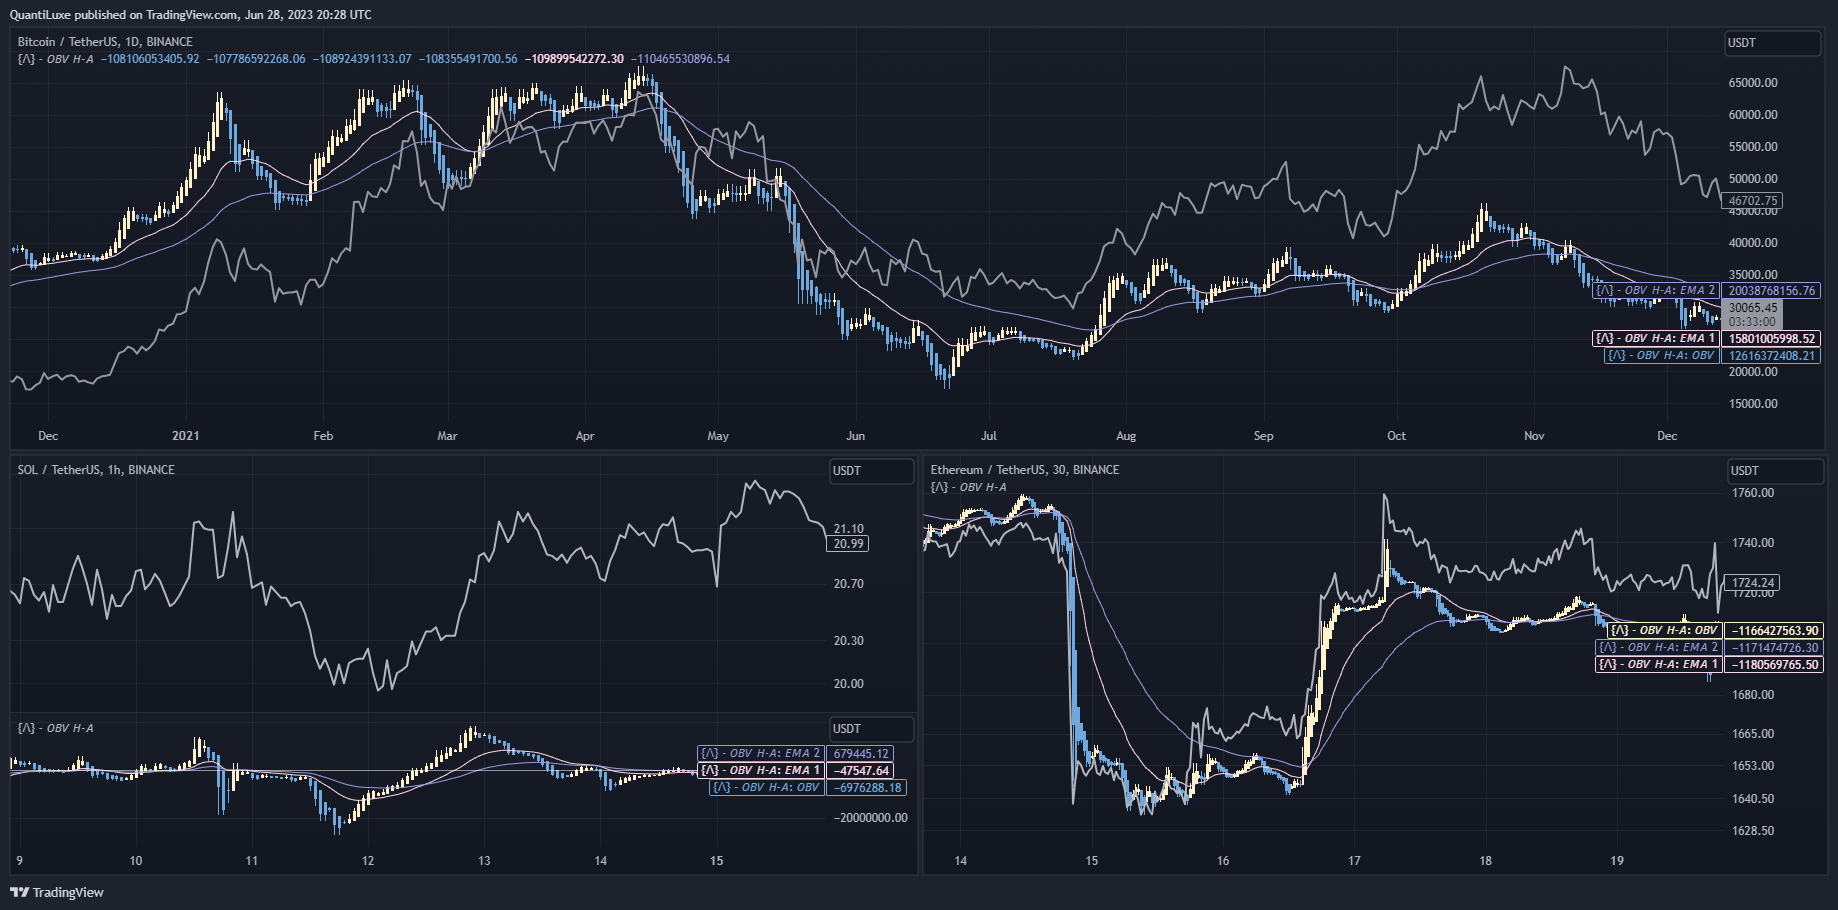Click day 17 on Ethereum time axis
Image resolution: width=1838 pixels, height=910 pixels.
[1354, 861]
